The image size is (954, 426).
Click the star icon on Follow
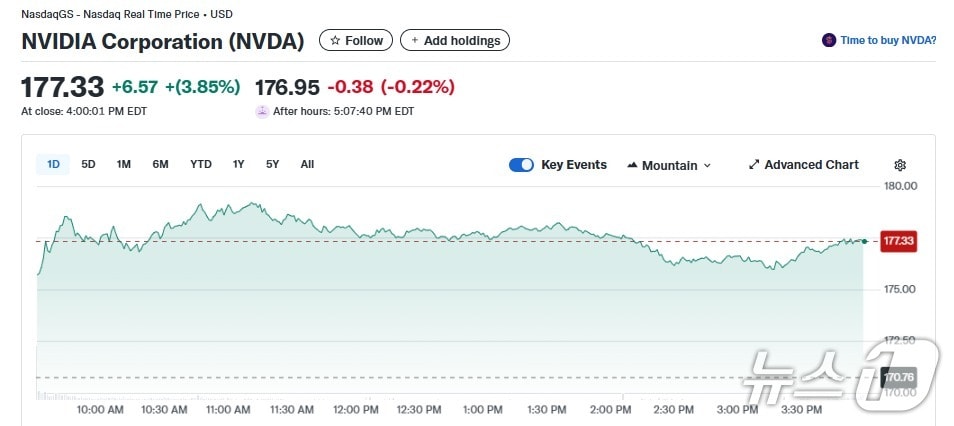tap(335, 41)
